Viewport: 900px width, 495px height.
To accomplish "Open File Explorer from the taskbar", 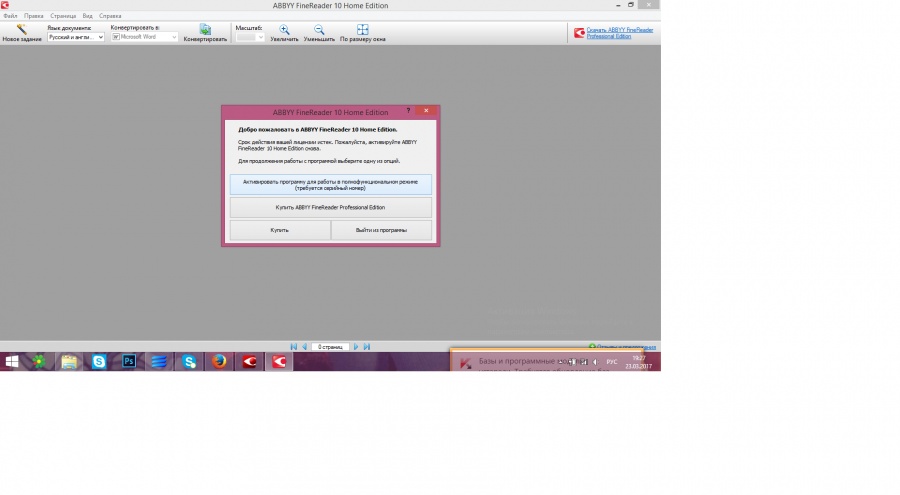I will pyautogui.click(x=69, y=361).
